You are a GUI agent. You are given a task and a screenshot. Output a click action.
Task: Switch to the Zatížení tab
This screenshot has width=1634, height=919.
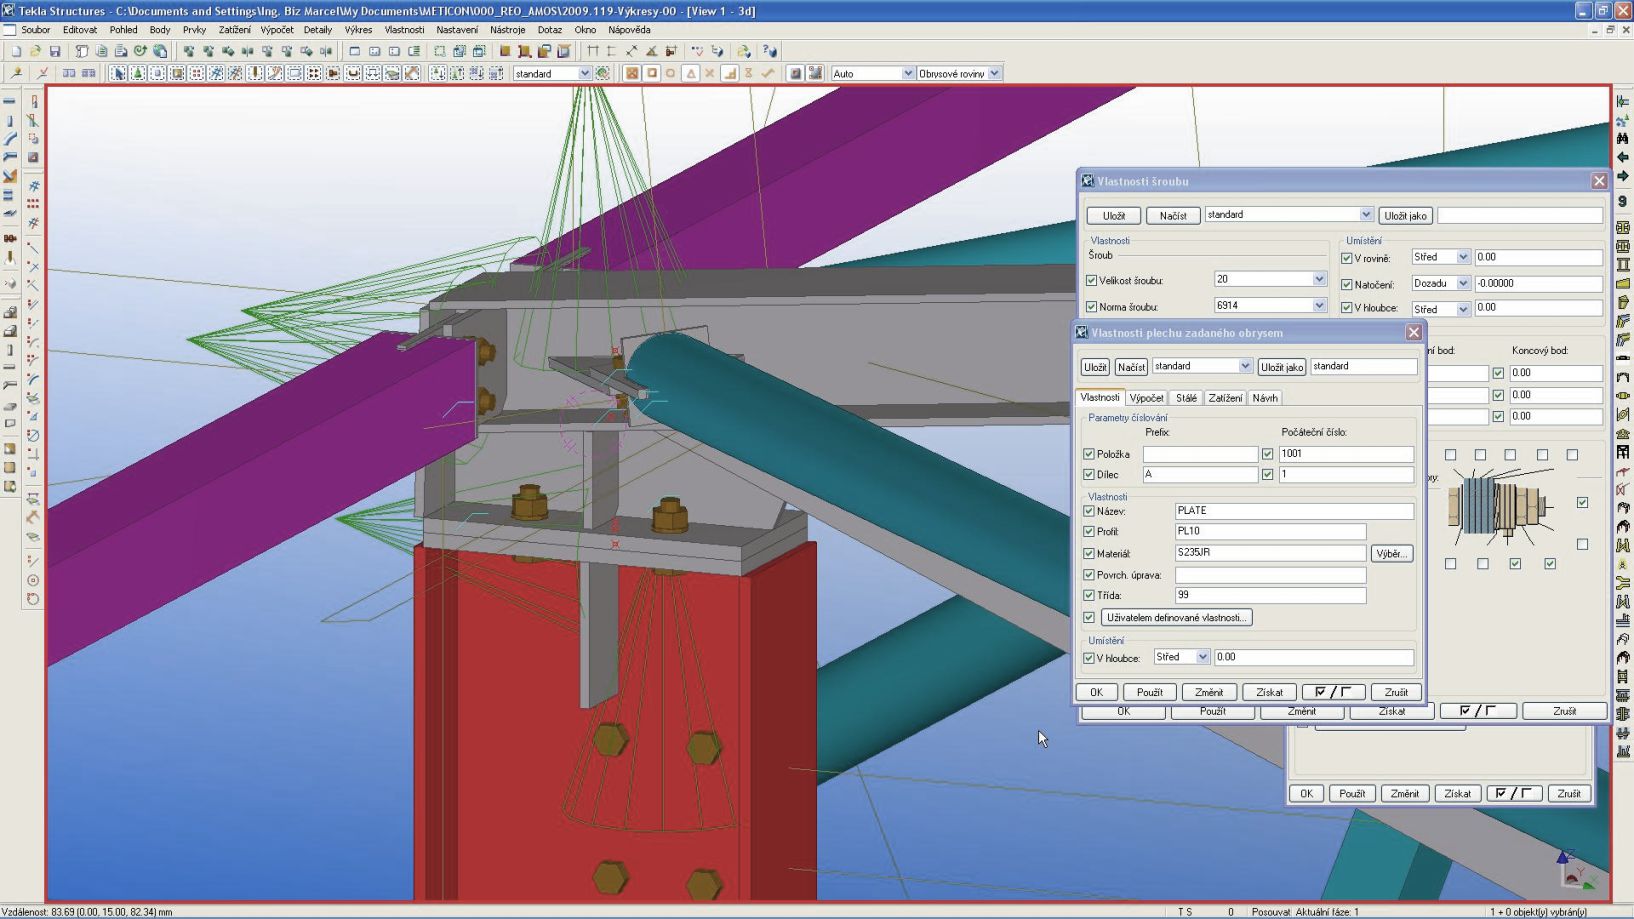click(1224, 398)
